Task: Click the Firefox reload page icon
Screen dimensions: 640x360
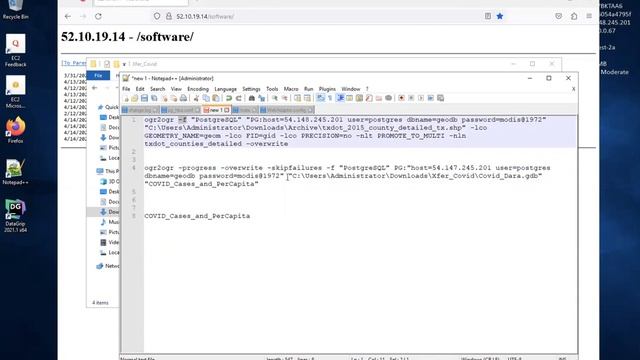Action: click(x=98, y=16)
